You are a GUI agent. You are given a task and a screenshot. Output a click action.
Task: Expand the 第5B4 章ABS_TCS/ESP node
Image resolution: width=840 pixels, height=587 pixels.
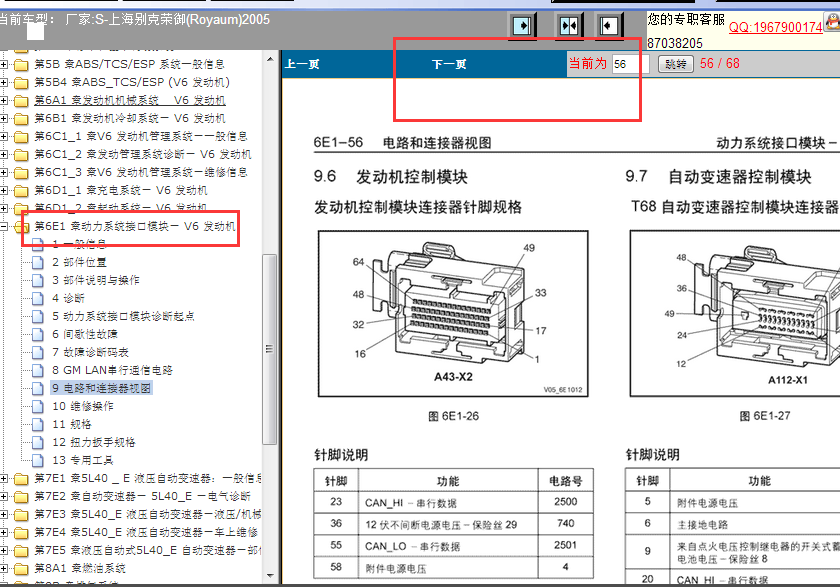4,82
